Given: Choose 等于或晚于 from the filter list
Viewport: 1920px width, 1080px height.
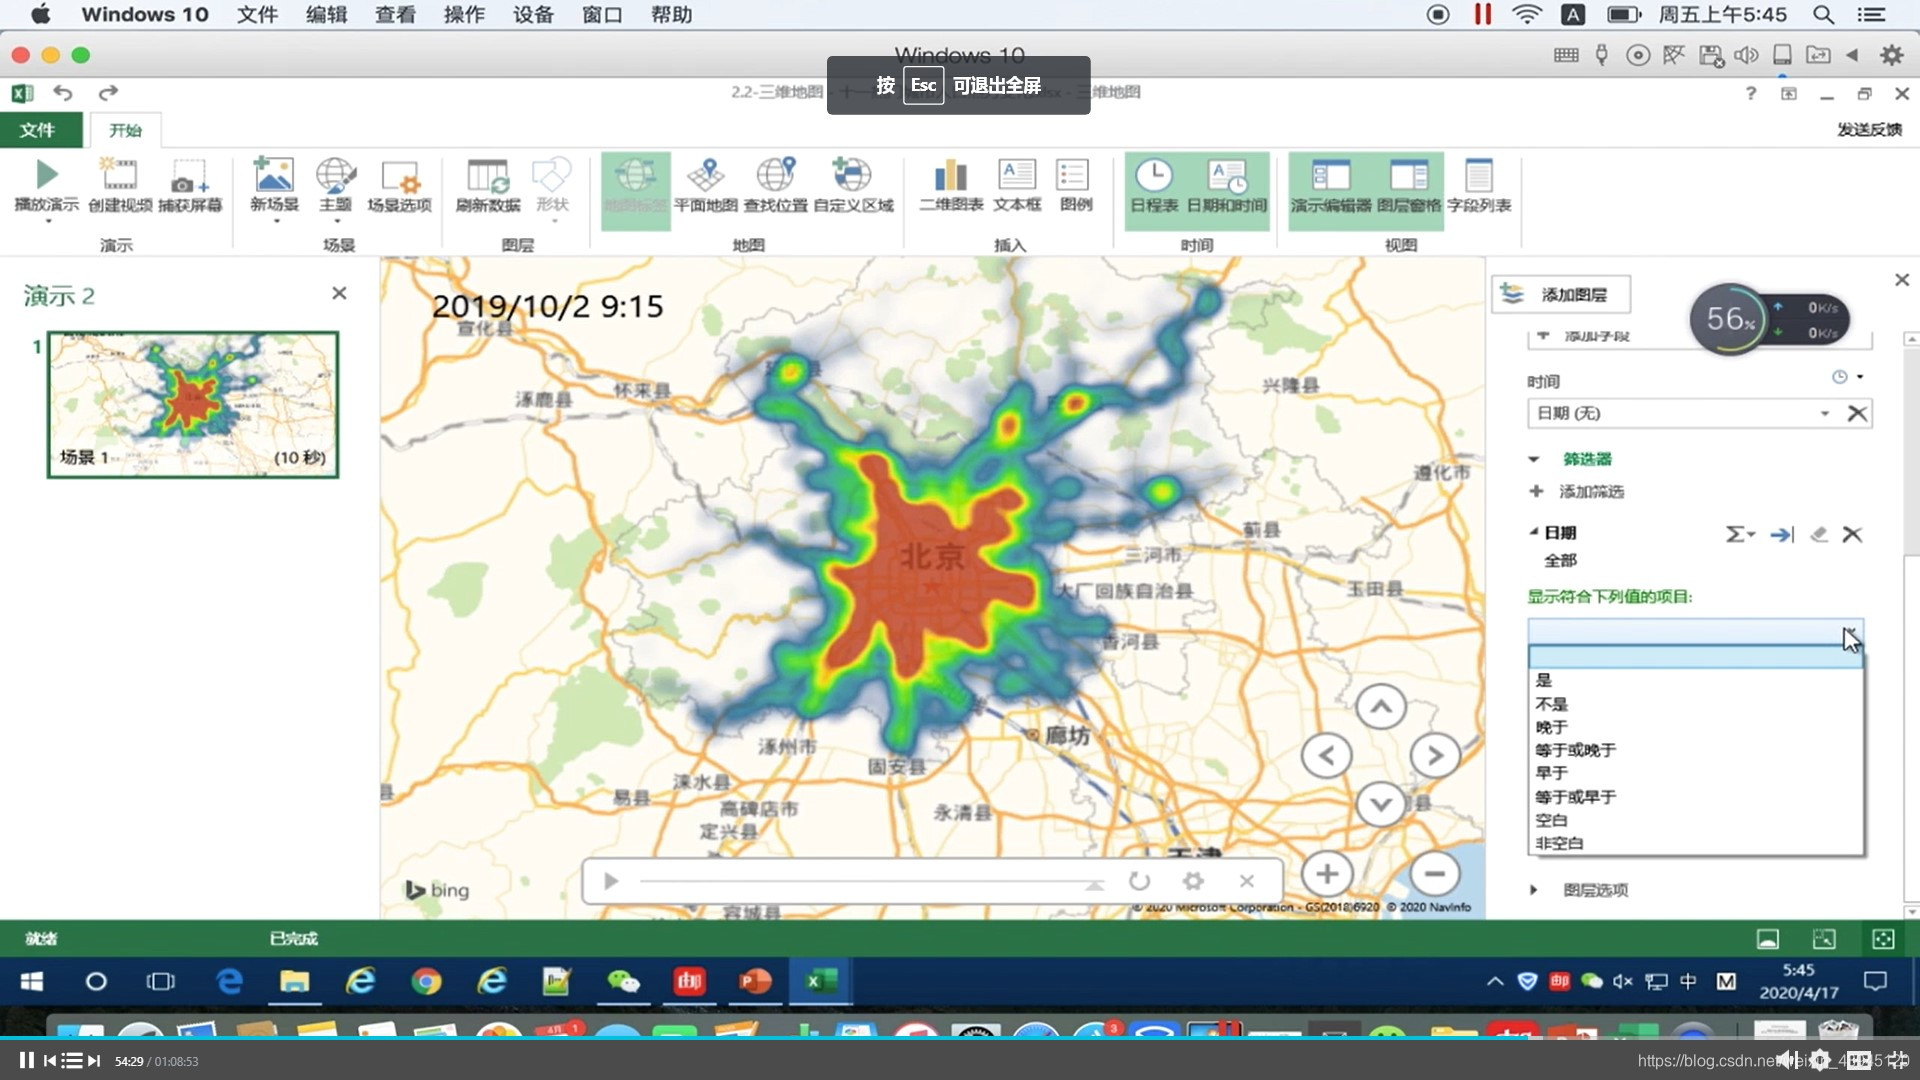Looking at the screenshot, I should (1576, 750).
